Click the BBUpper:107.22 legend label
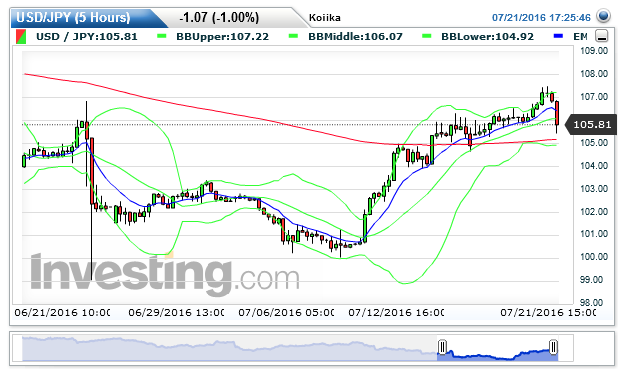This screenshot has width=625, height=374. click(x=222, y=37)
